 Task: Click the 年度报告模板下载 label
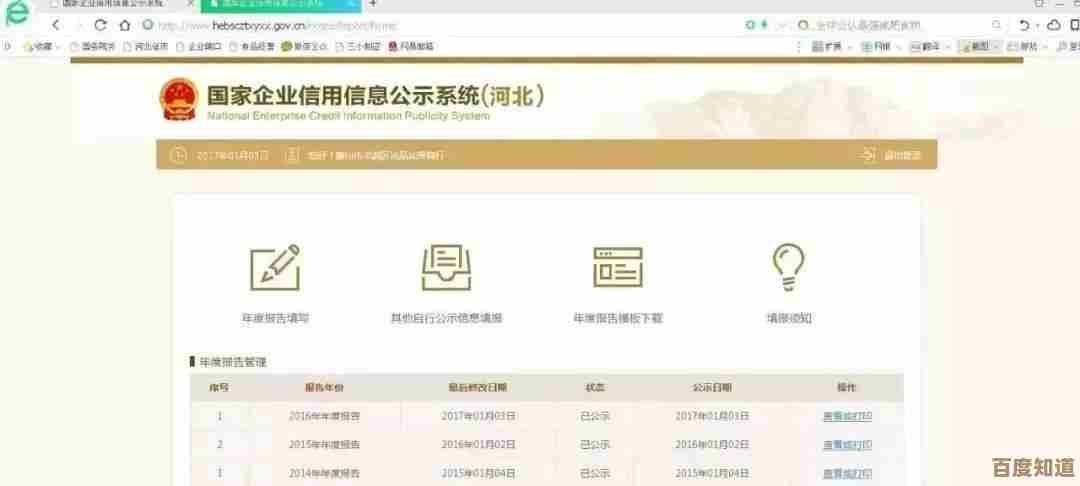click(x=618, y=318)
